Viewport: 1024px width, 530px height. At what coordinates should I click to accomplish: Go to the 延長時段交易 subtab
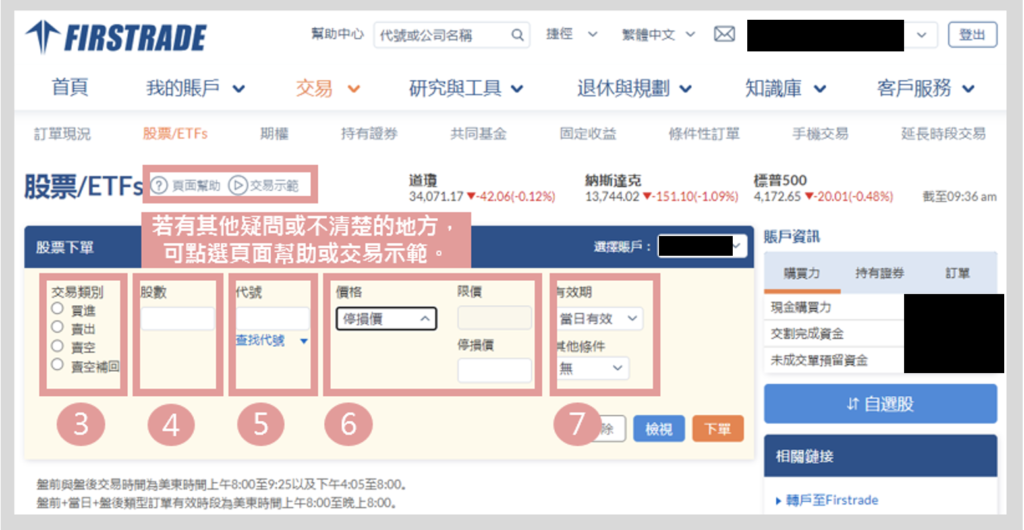(943, 134)
